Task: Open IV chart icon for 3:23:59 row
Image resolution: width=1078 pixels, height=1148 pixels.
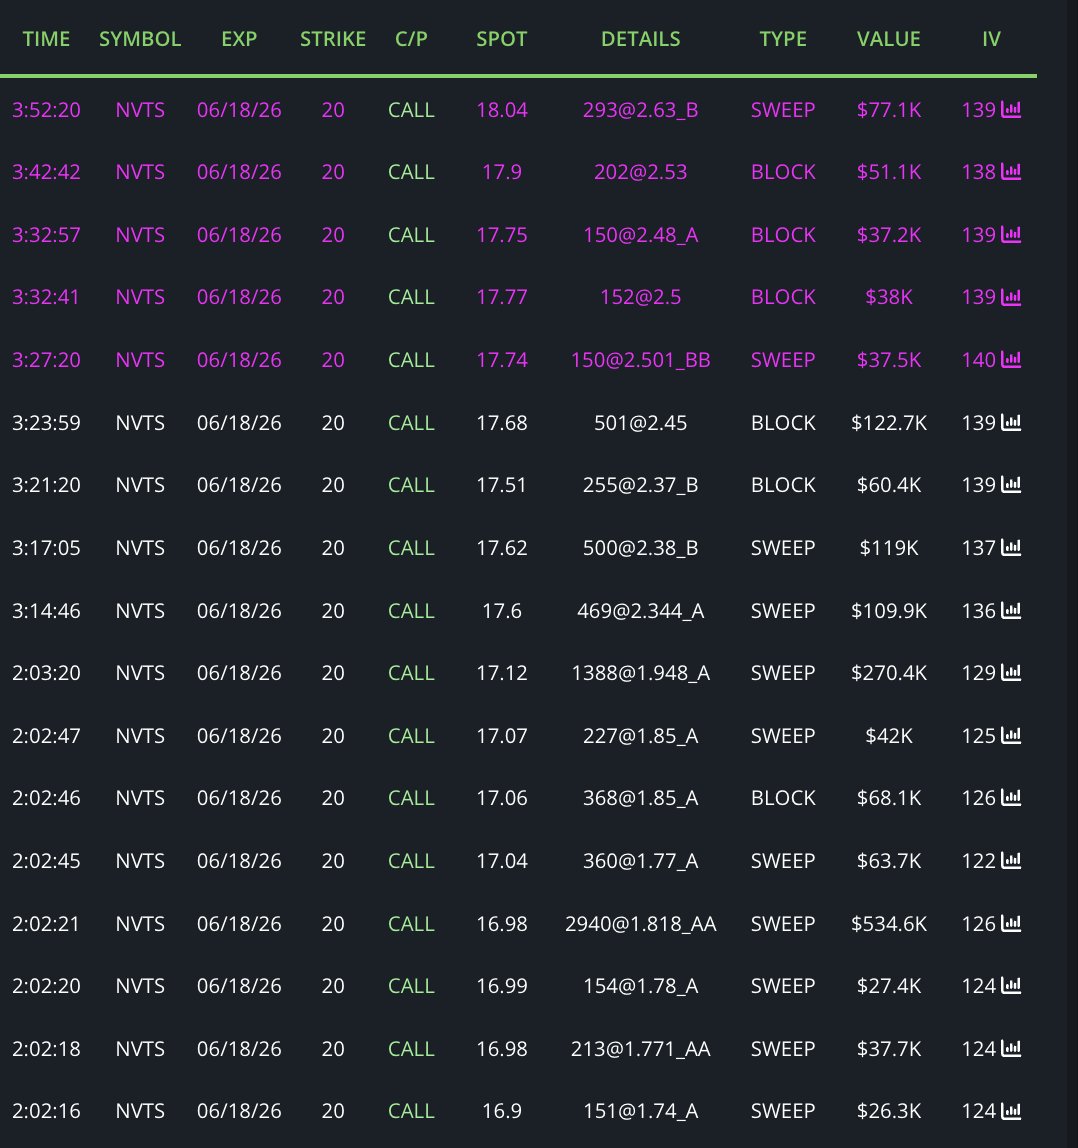Action: 1011,422
